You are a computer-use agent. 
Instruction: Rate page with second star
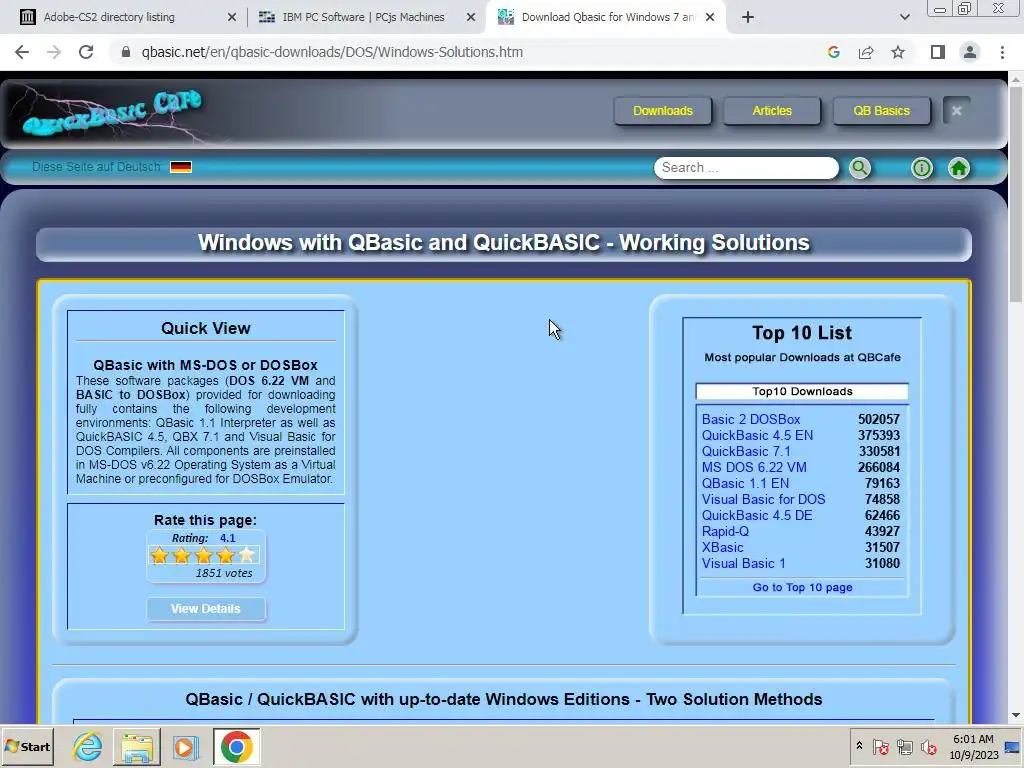[182, 556]
